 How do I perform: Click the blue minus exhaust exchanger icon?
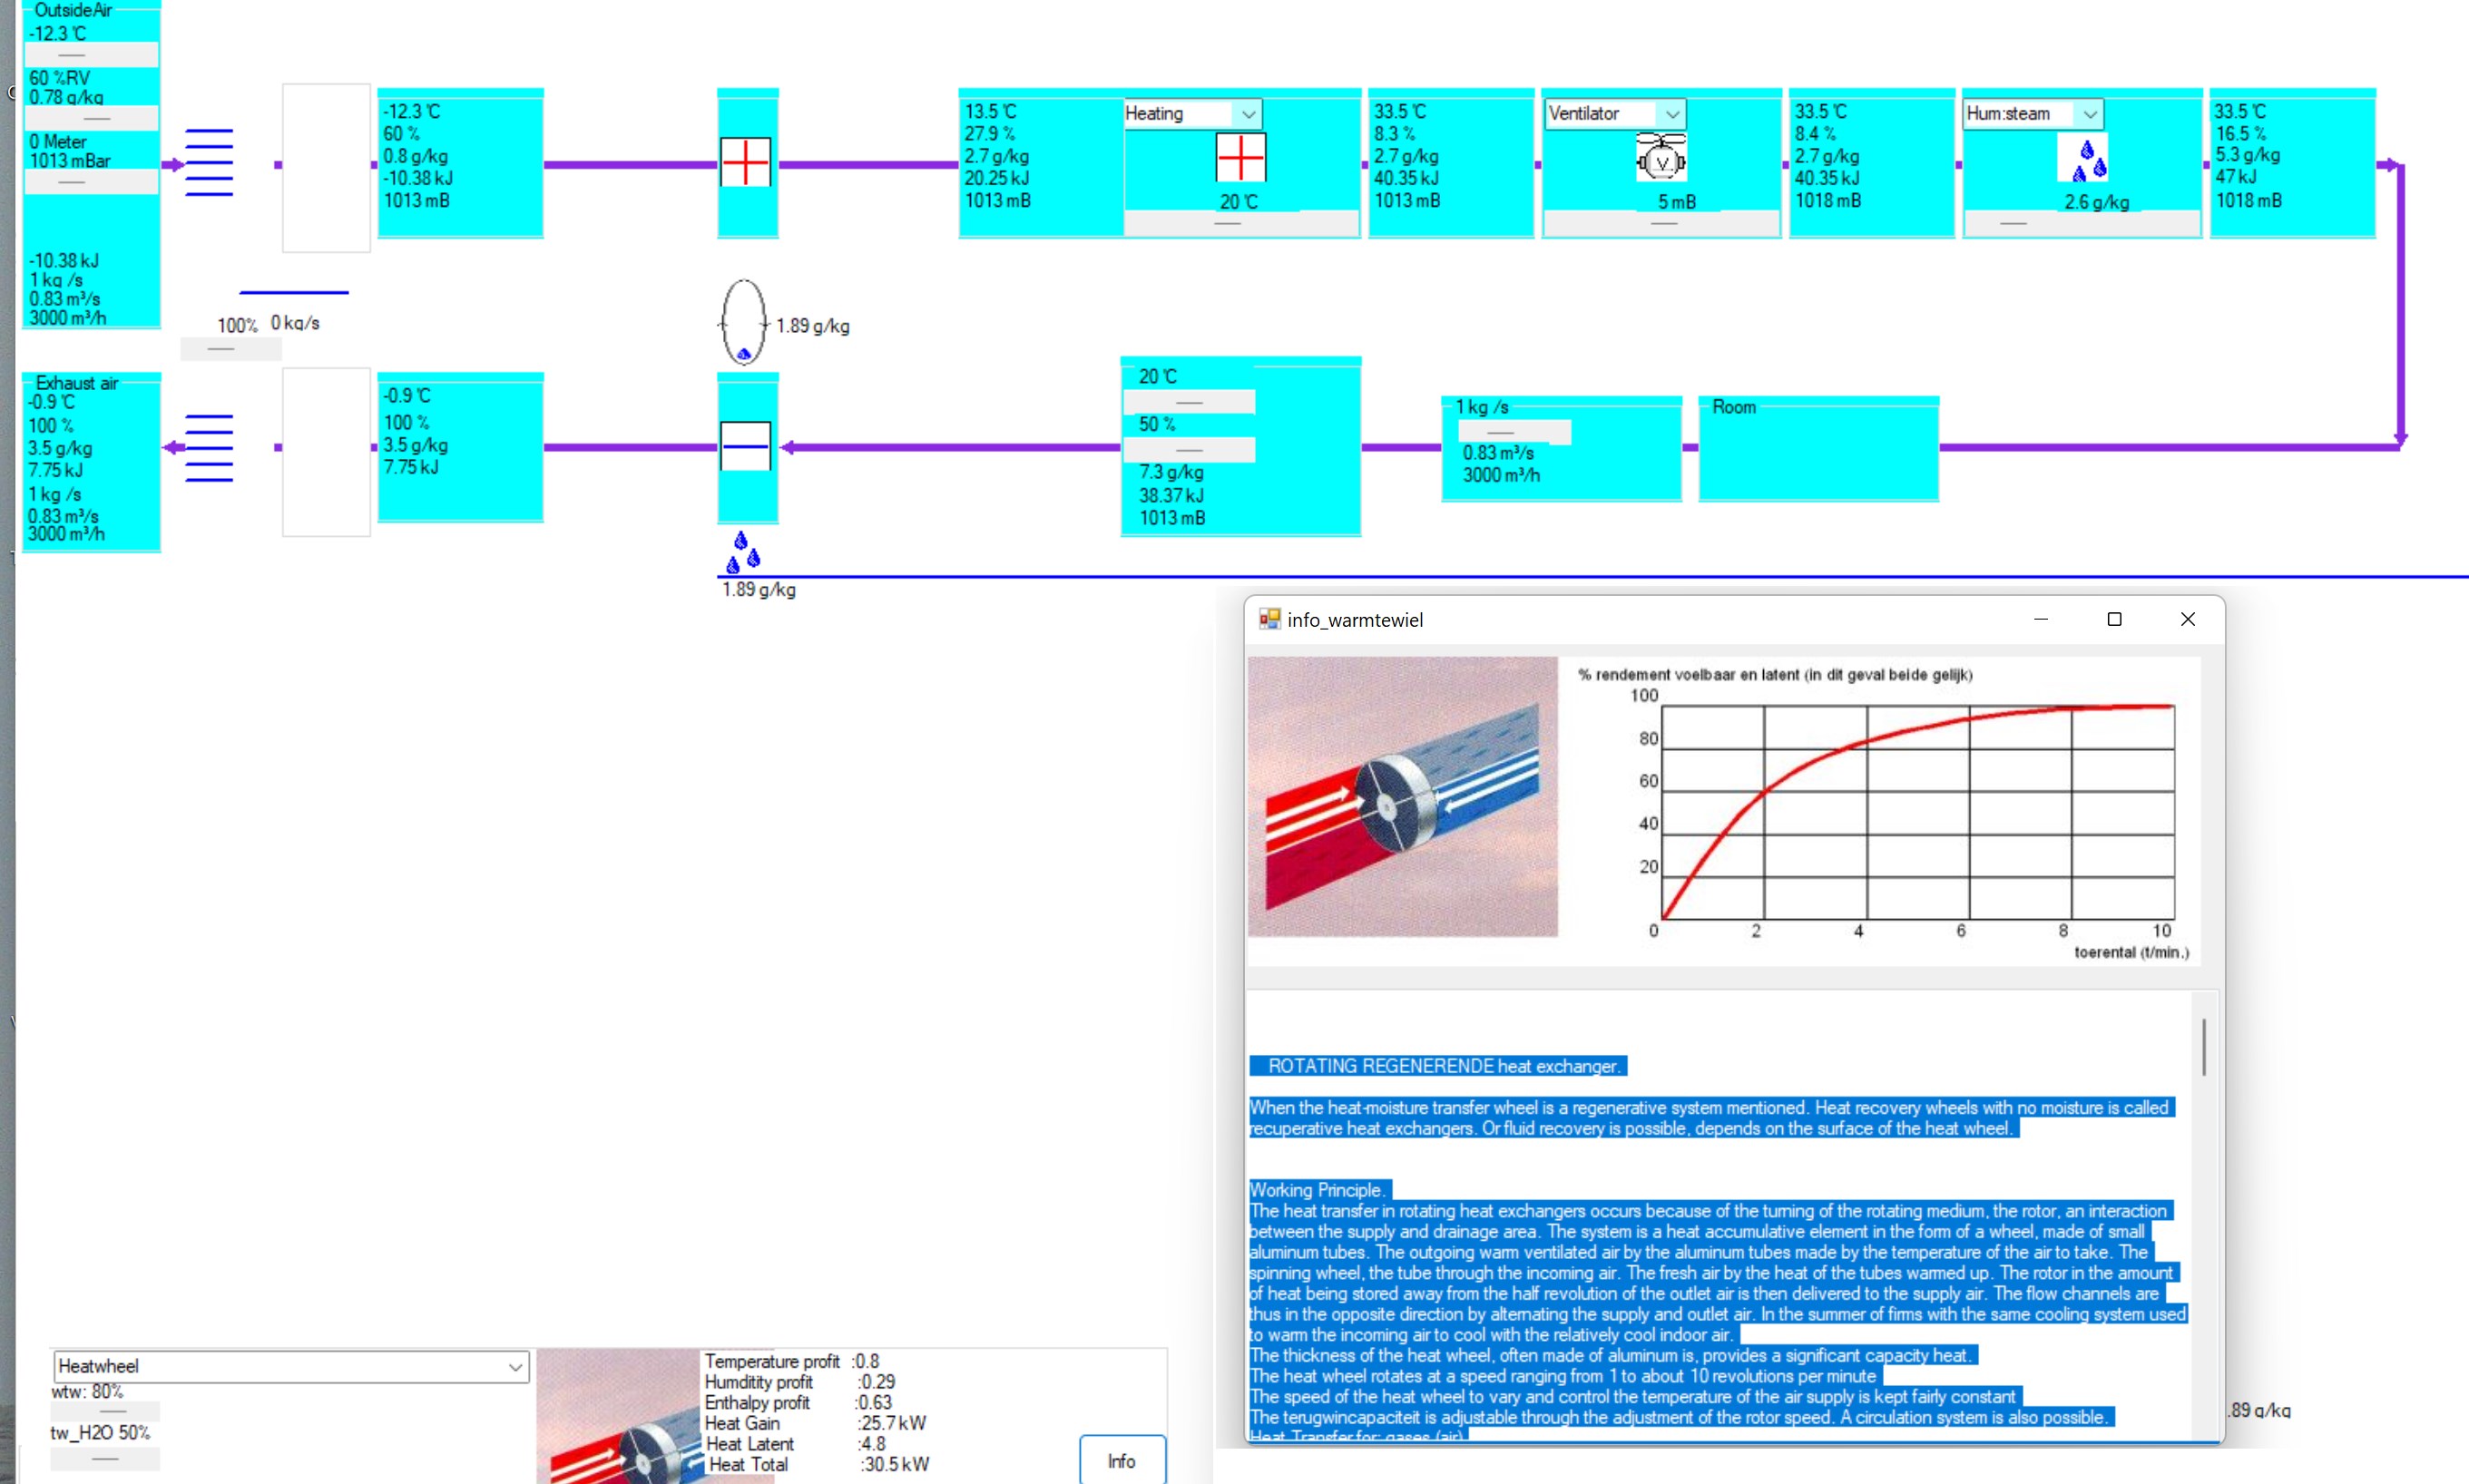pyautogui.click(x=746, y=446)
